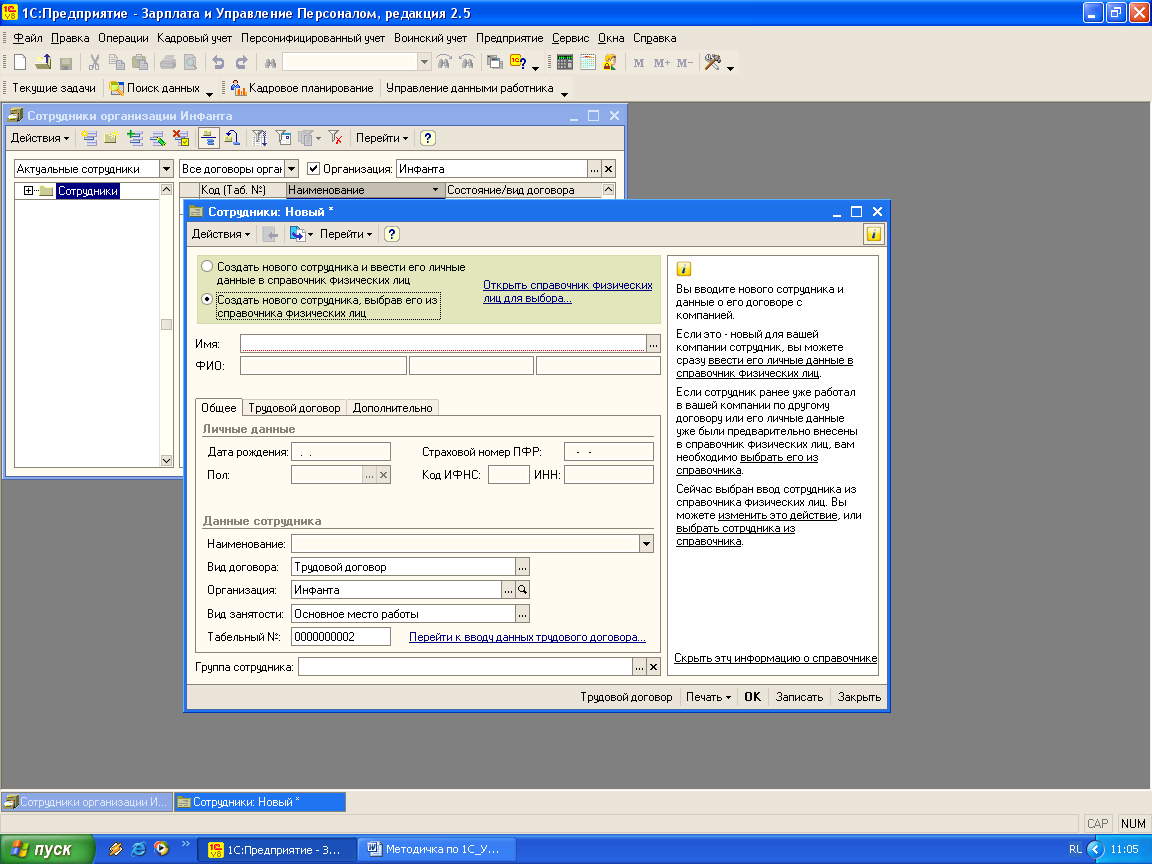Click the hammer and wrench settings icon

pos(712,62)
